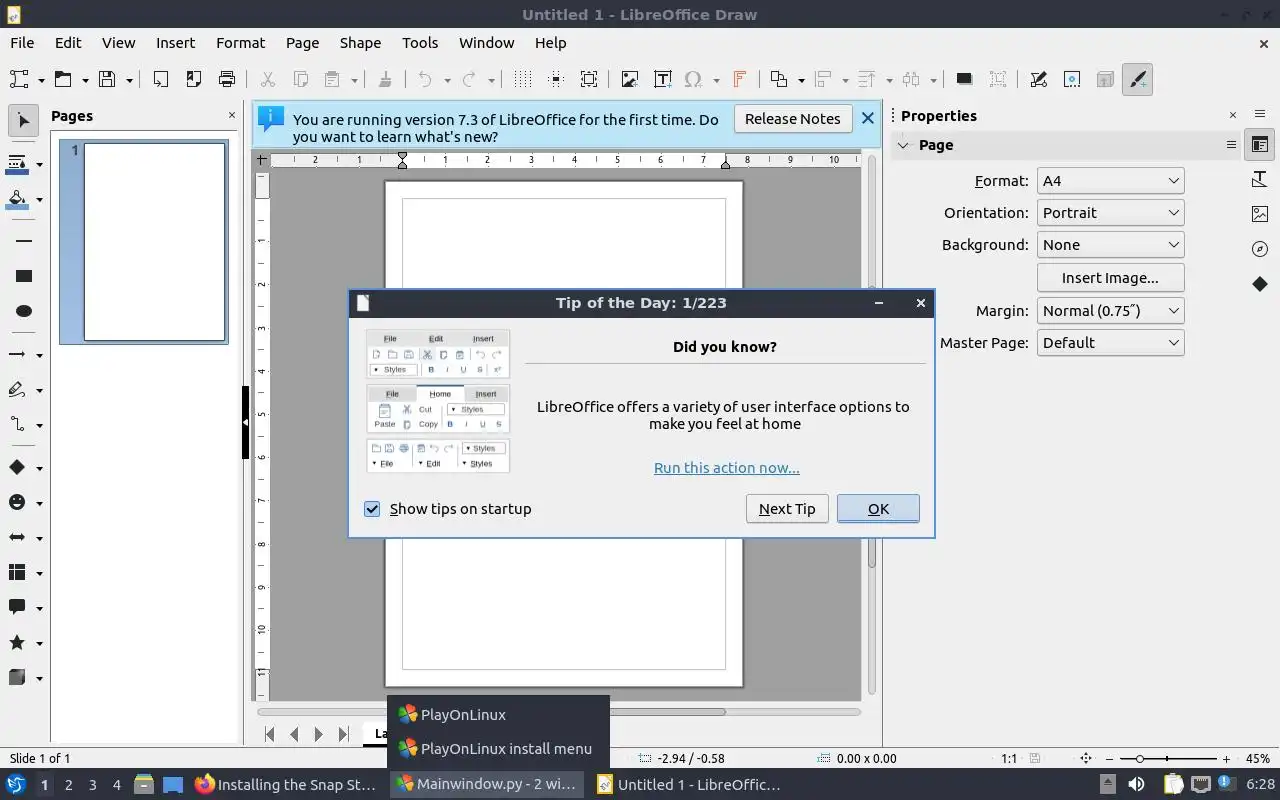
Task: Open the Gallery deck in sidebar
Action: 1260,214
